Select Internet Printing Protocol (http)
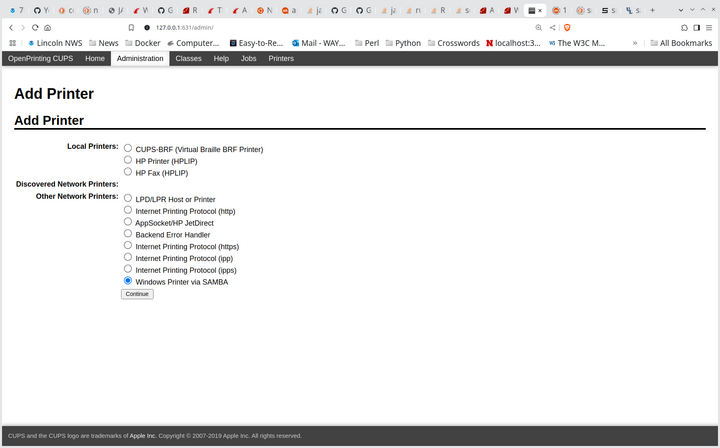 click(128, 210)
